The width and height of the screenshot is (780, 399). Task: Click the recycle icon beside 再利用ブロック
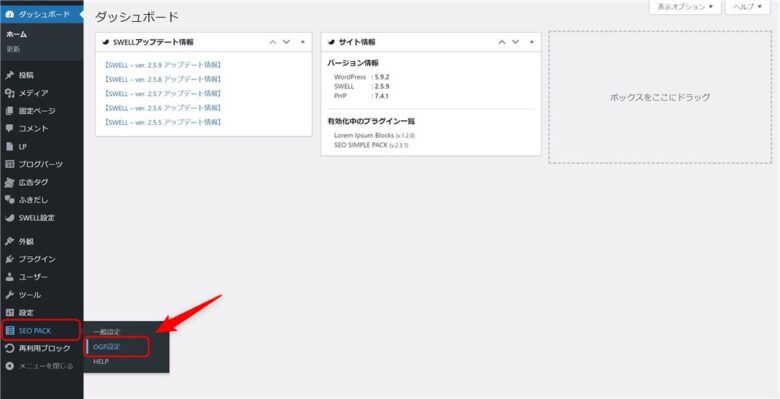(x=9, y=348)
